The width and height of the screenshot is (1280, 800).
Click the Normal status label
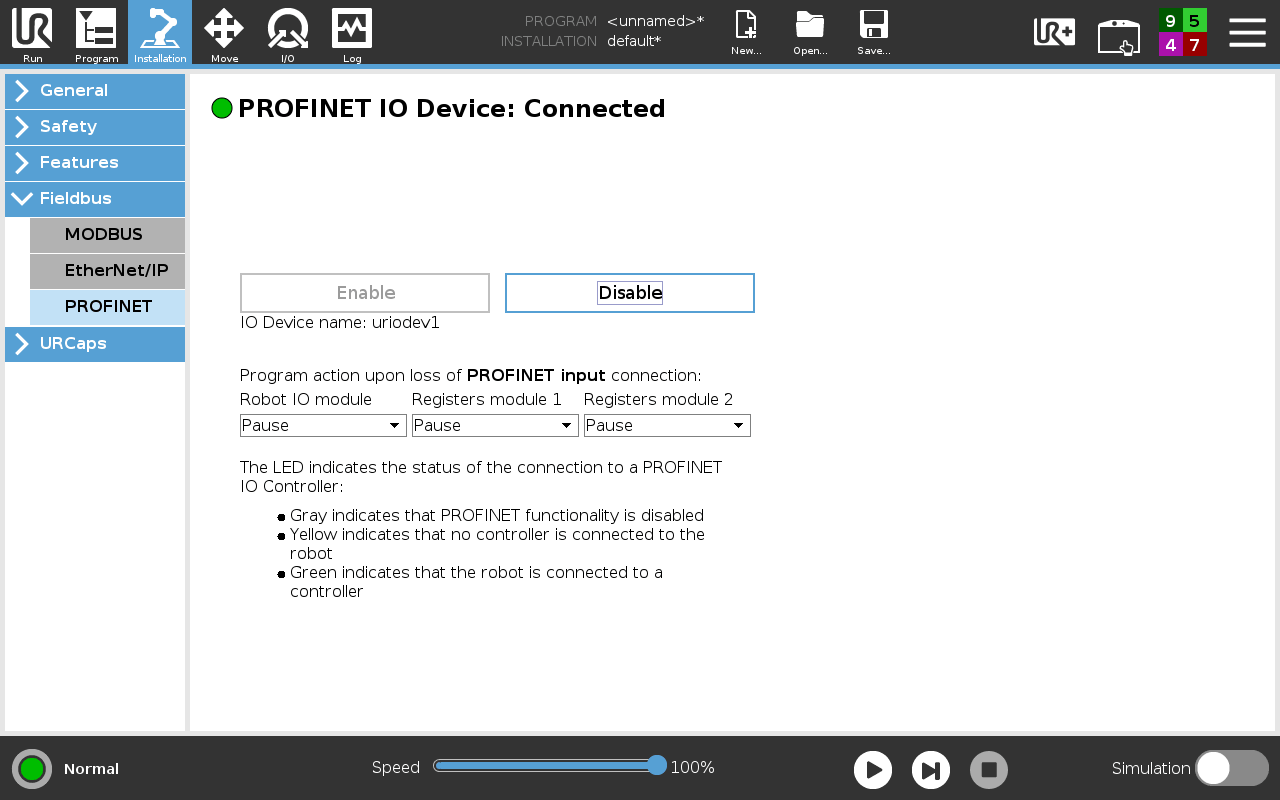(91, 769)
